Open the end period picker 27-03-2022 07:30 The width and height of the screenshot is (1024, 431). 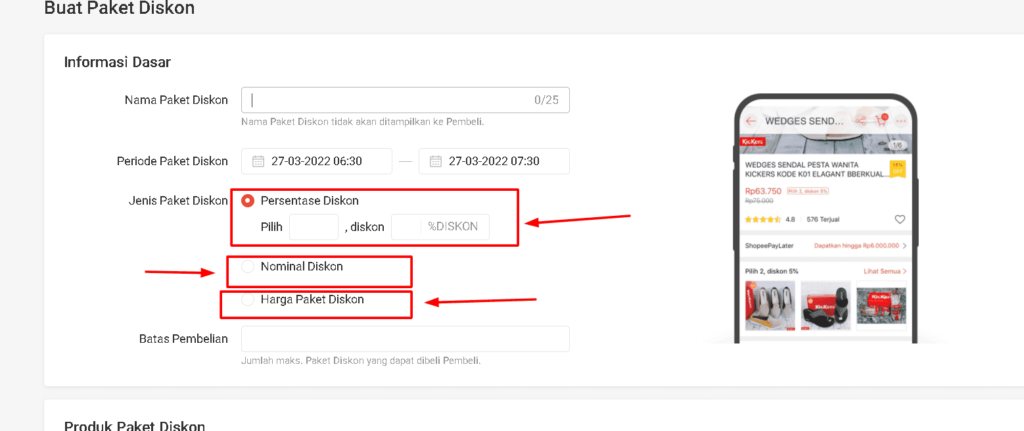point(494,161)
